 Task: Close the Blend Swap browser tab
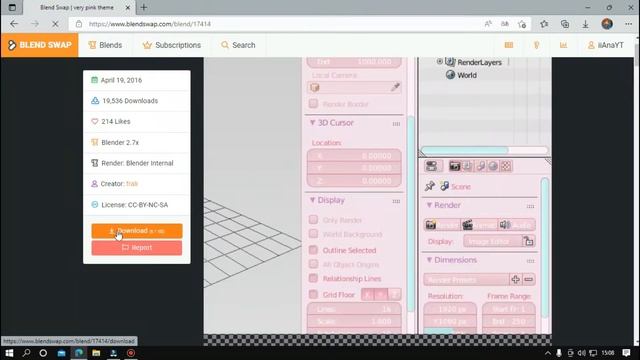coord(128,7)
